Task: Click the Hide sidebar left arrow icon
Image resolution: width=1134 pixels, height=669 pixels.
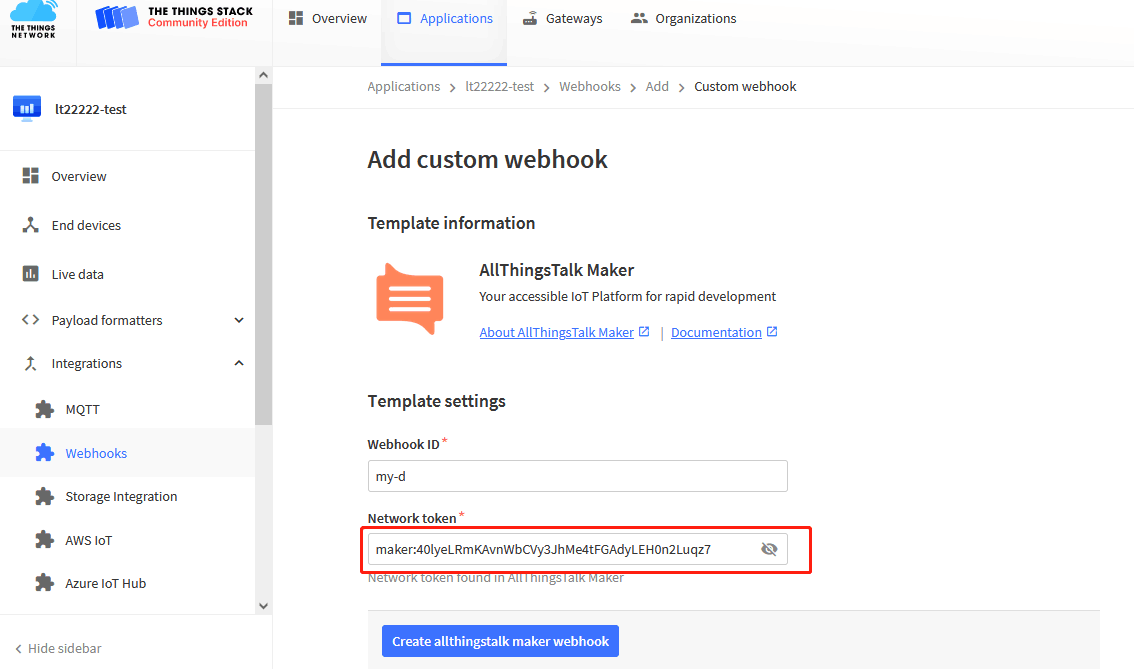Action: [x=18, y=649]
